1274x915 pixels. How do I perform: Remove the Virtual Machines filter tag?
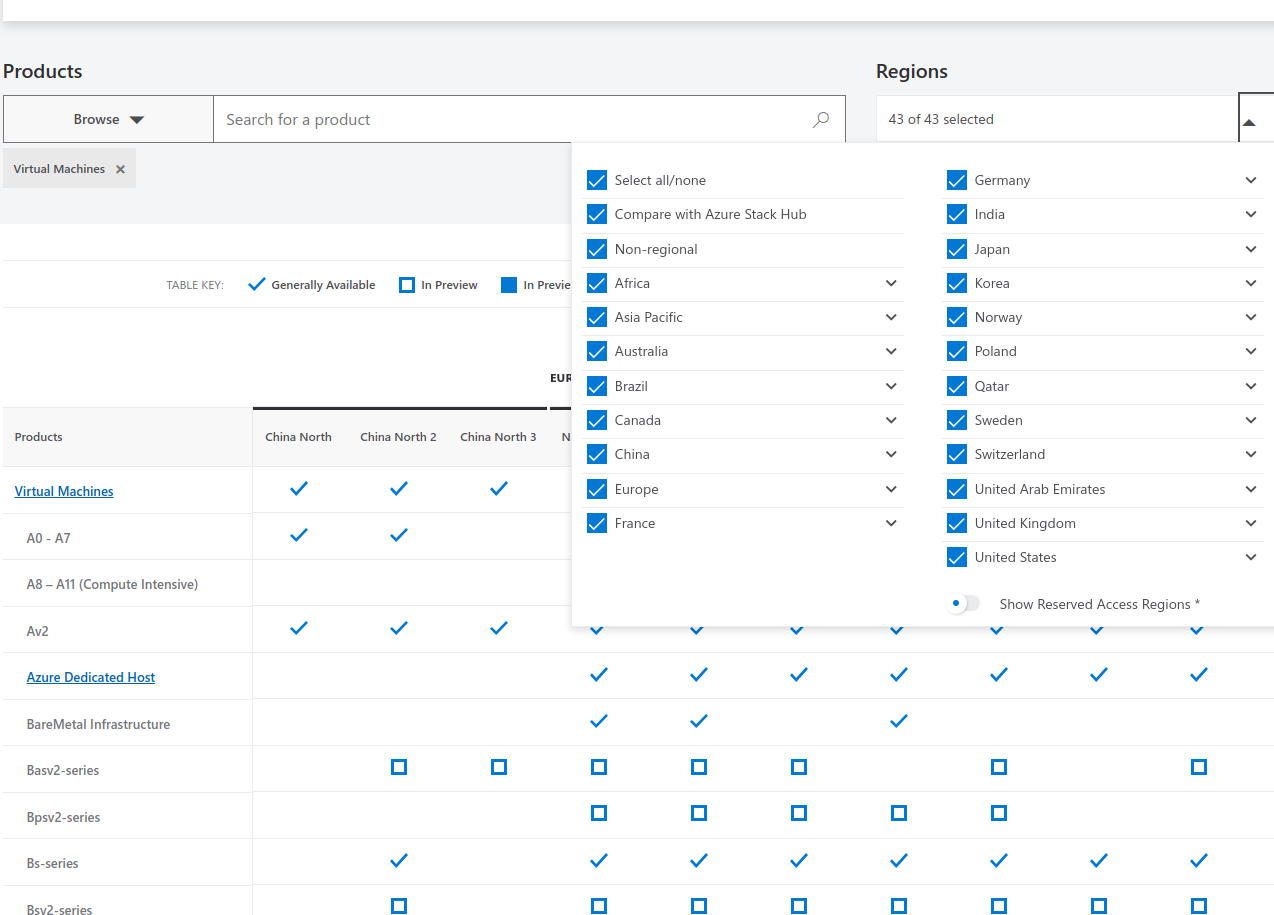(x=120, y=170)
